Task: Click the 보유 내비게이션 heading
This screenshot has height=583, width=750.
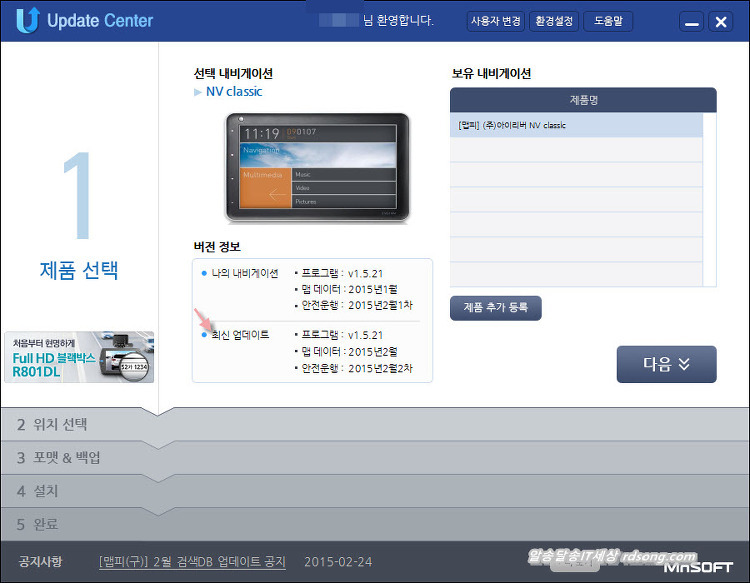Action: [491, 74]
